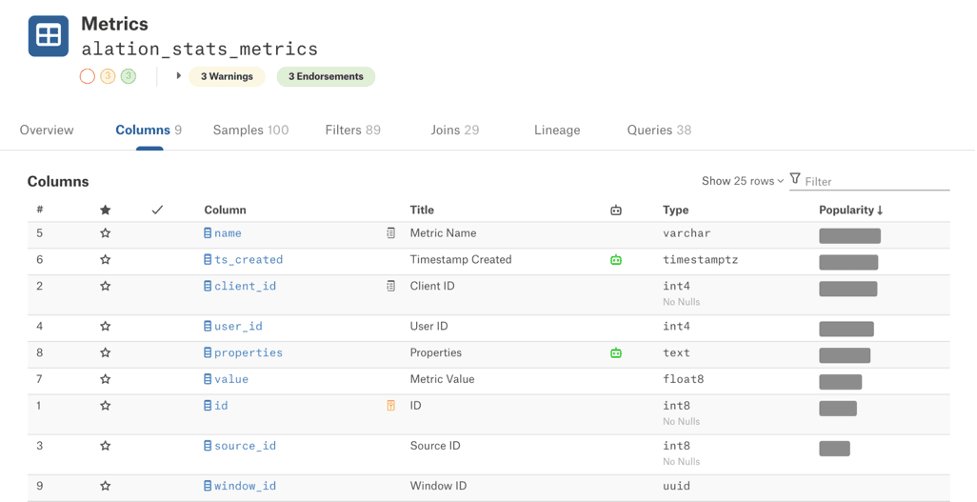The width and height of the screenshot is (977, 502).
Task: Switch to the Samples tab
Action: tap(250, 130)
